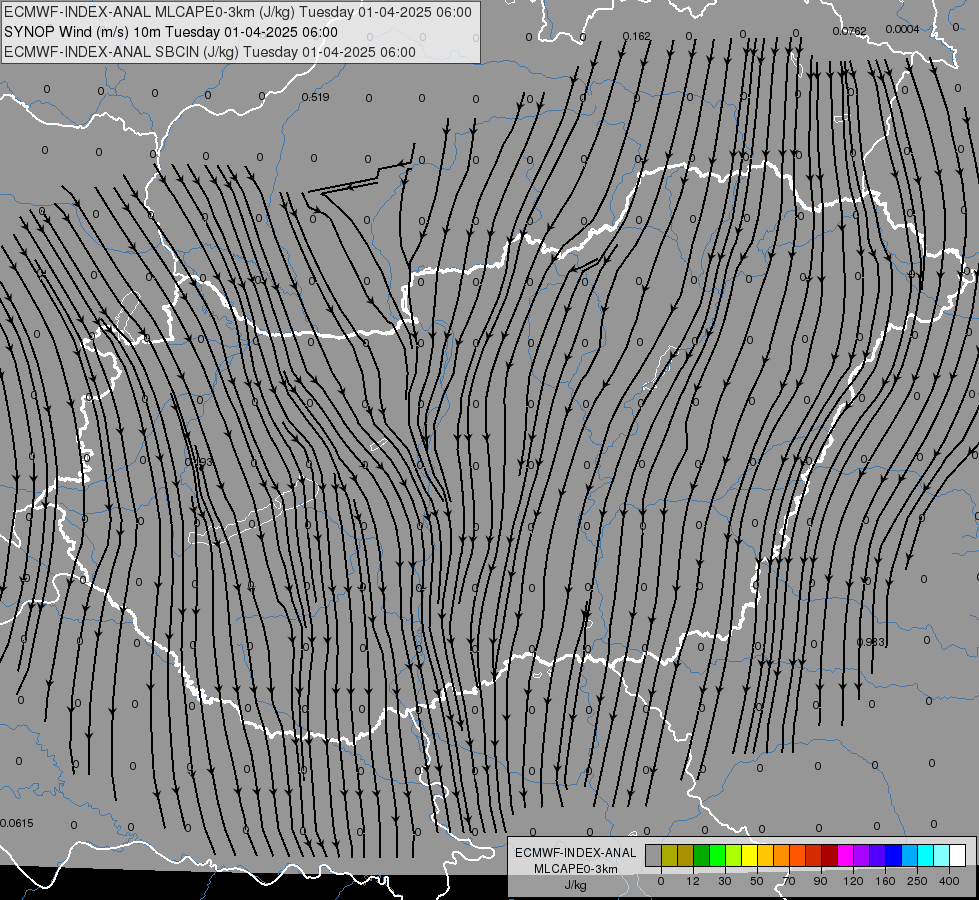The width and height of the screenshot is (979, 900).
Task: Click the 0.0762 data value
Action: (x=850, y=31)
